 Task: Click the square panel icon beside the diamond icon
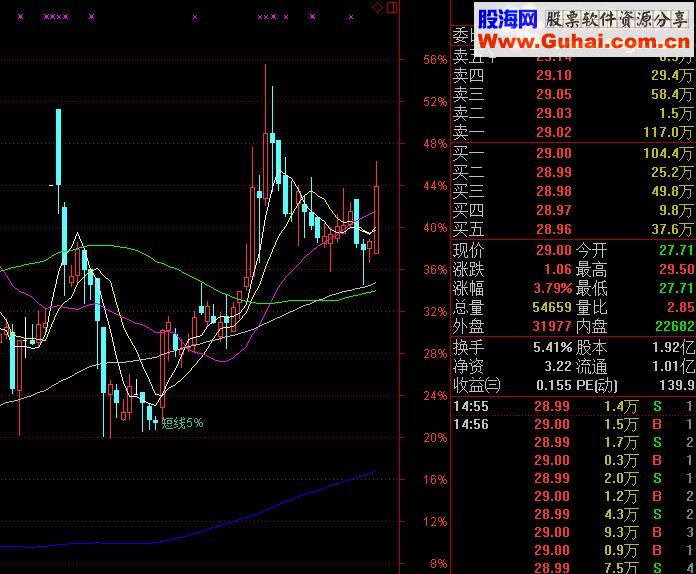pyautogui.click(x=392, y=8)
